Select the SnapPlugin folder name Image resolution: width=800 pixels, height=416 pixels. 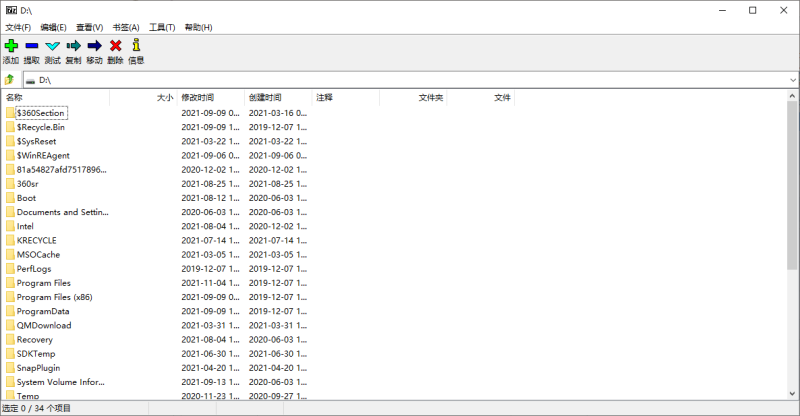coord(38,368)
